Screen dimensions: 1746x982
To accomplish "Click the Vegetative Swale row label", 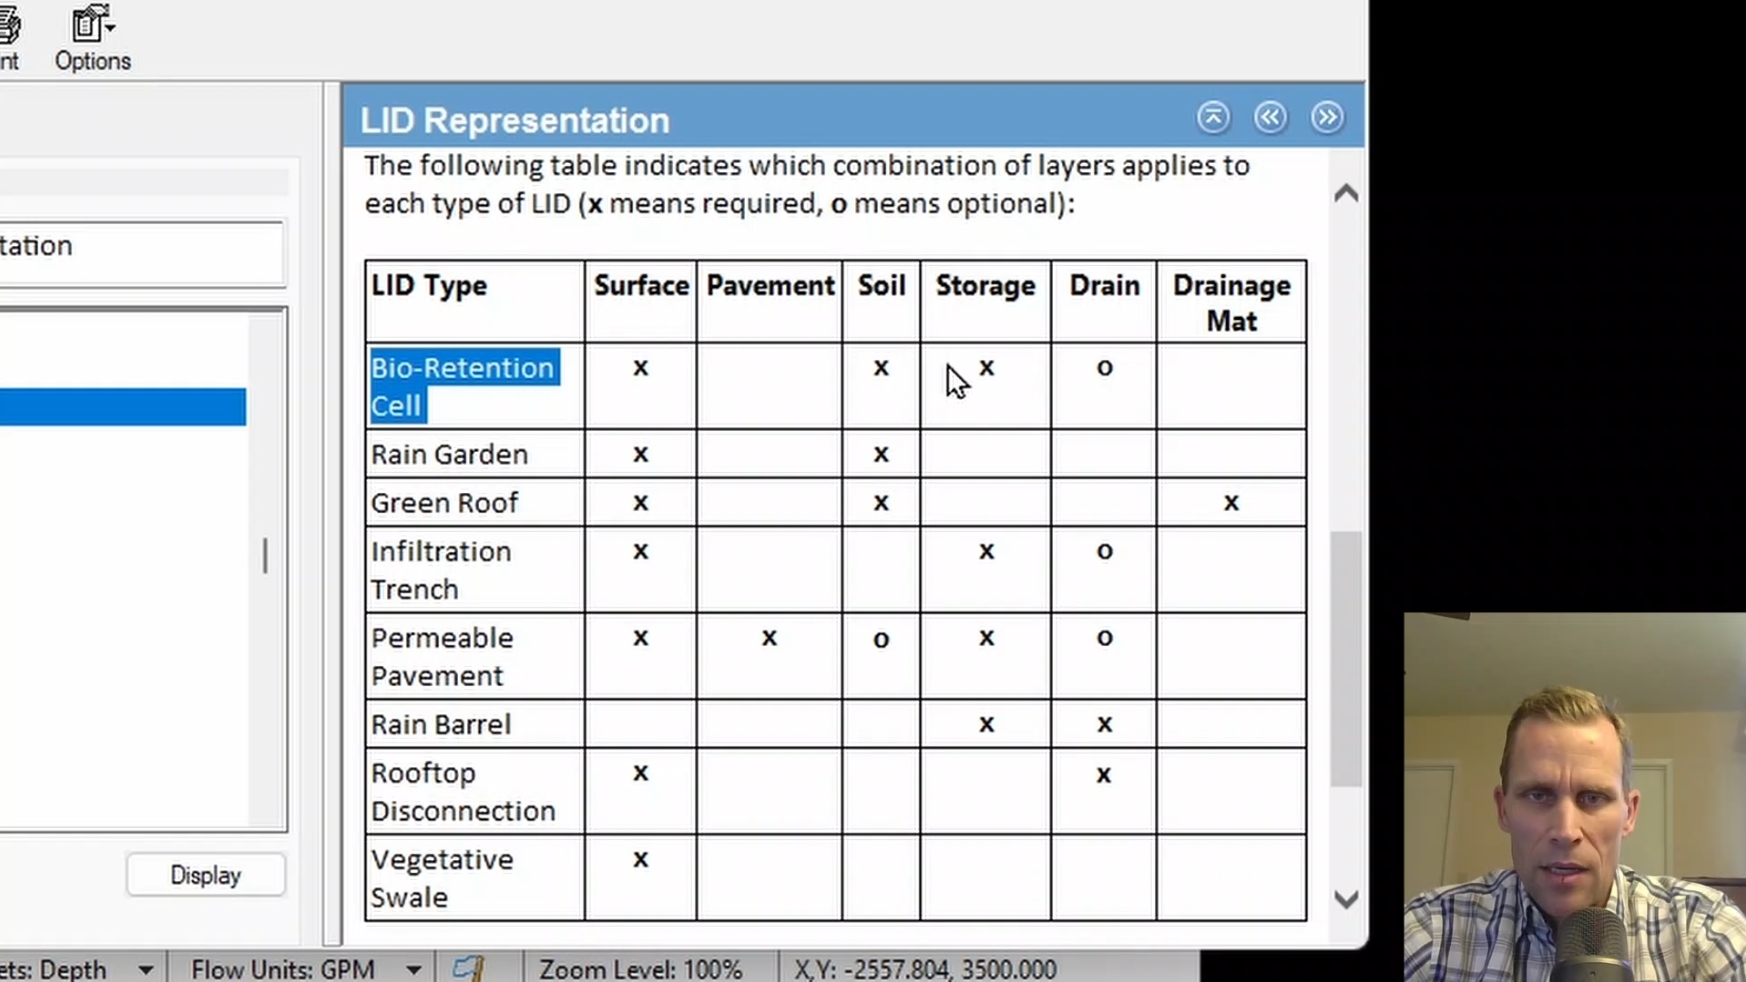I will pyautogui.click(x=442, y=878).
